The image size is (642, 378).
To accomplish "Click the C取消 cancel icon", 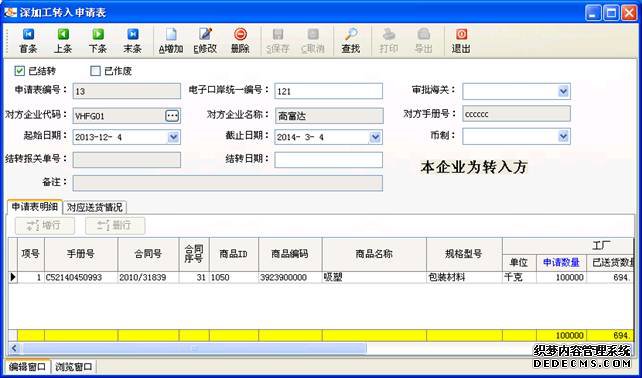I will click(x=313, y=41).
